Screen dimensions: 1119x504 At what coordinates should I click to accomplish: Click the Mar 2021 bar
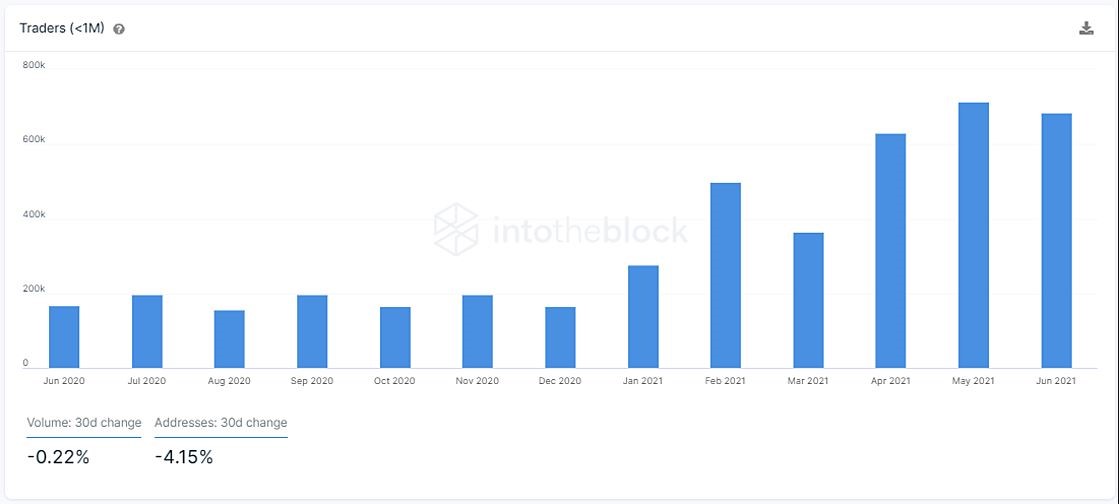pos(808,300)
